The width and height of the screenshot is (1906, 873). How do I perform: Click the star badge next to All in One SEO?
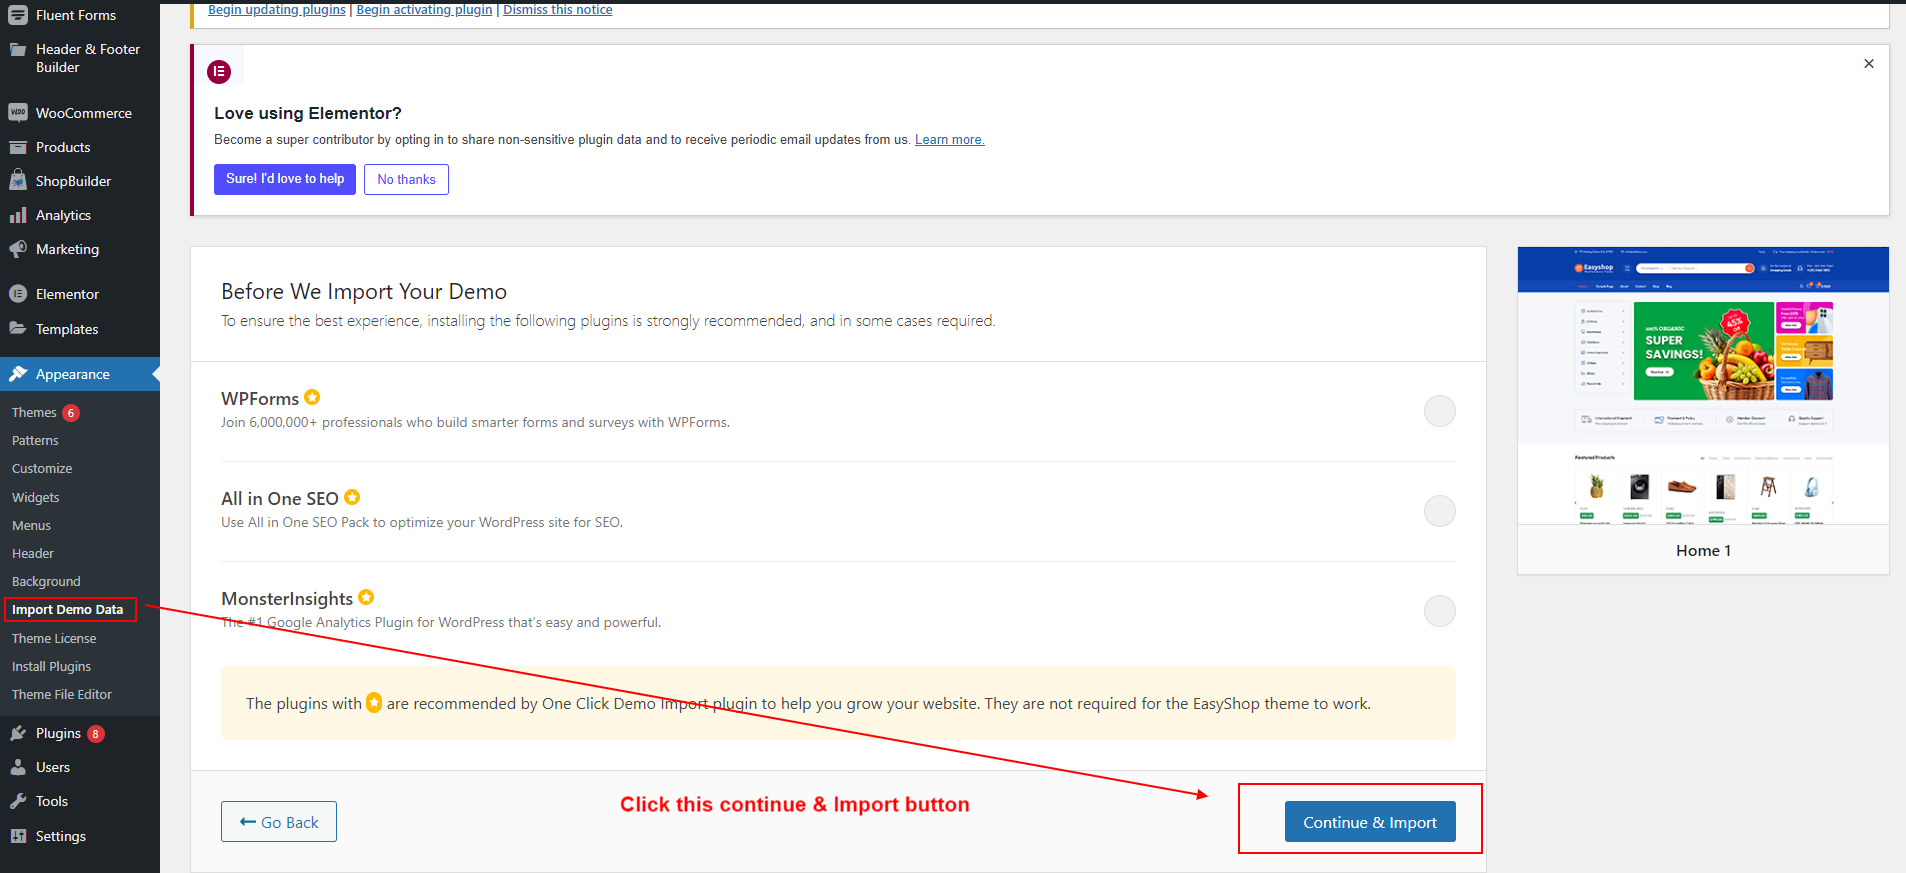[x=352, y=497]
